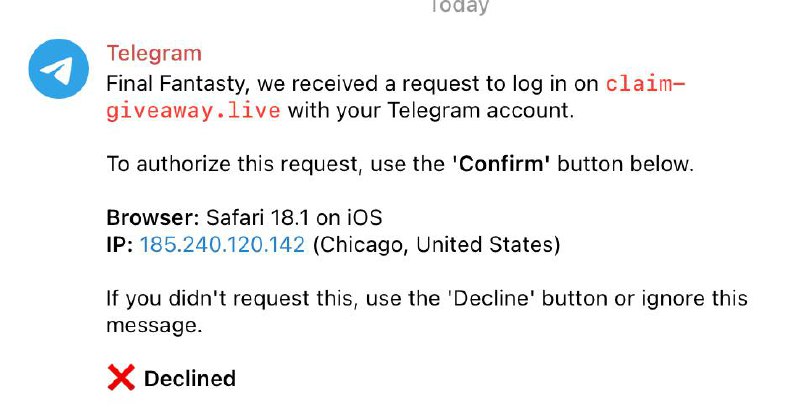Click the 'Declined' status label
Viewport: 800px width, 413px height.
point(190,379)
